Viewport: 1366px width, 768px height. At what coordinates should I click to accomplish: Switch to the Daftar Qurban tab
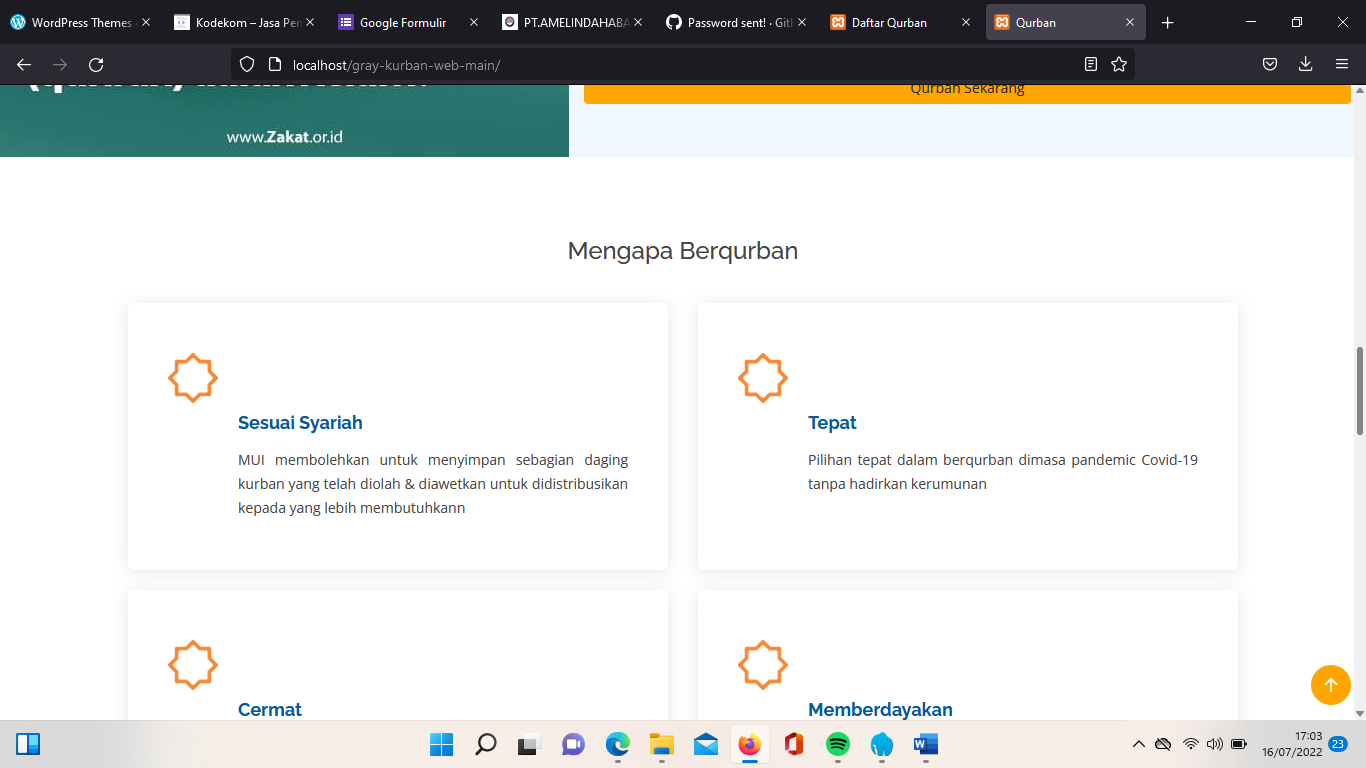point(888,22)
